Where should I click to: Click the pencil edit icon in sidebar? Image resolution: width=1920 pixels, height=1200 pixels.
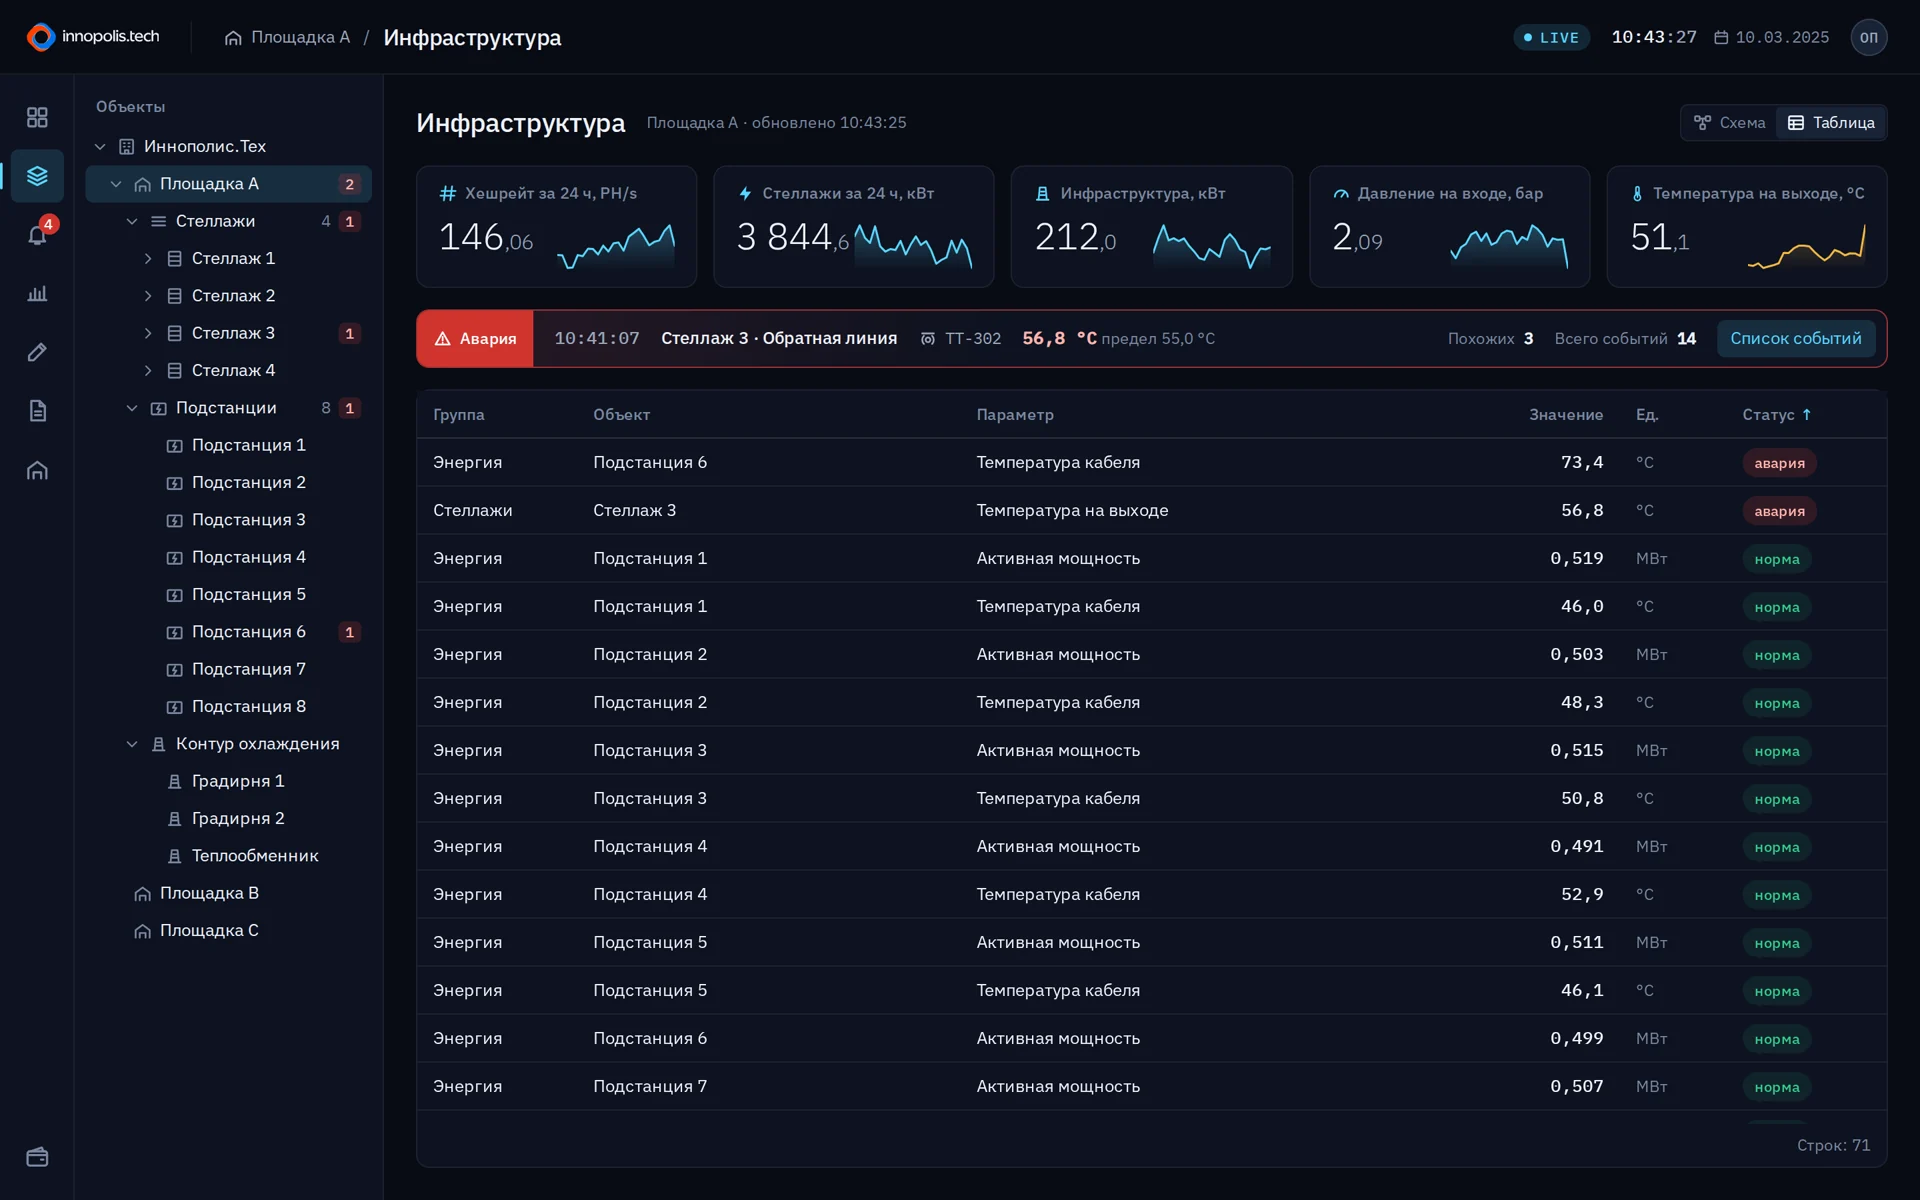[x=37, y=352]
